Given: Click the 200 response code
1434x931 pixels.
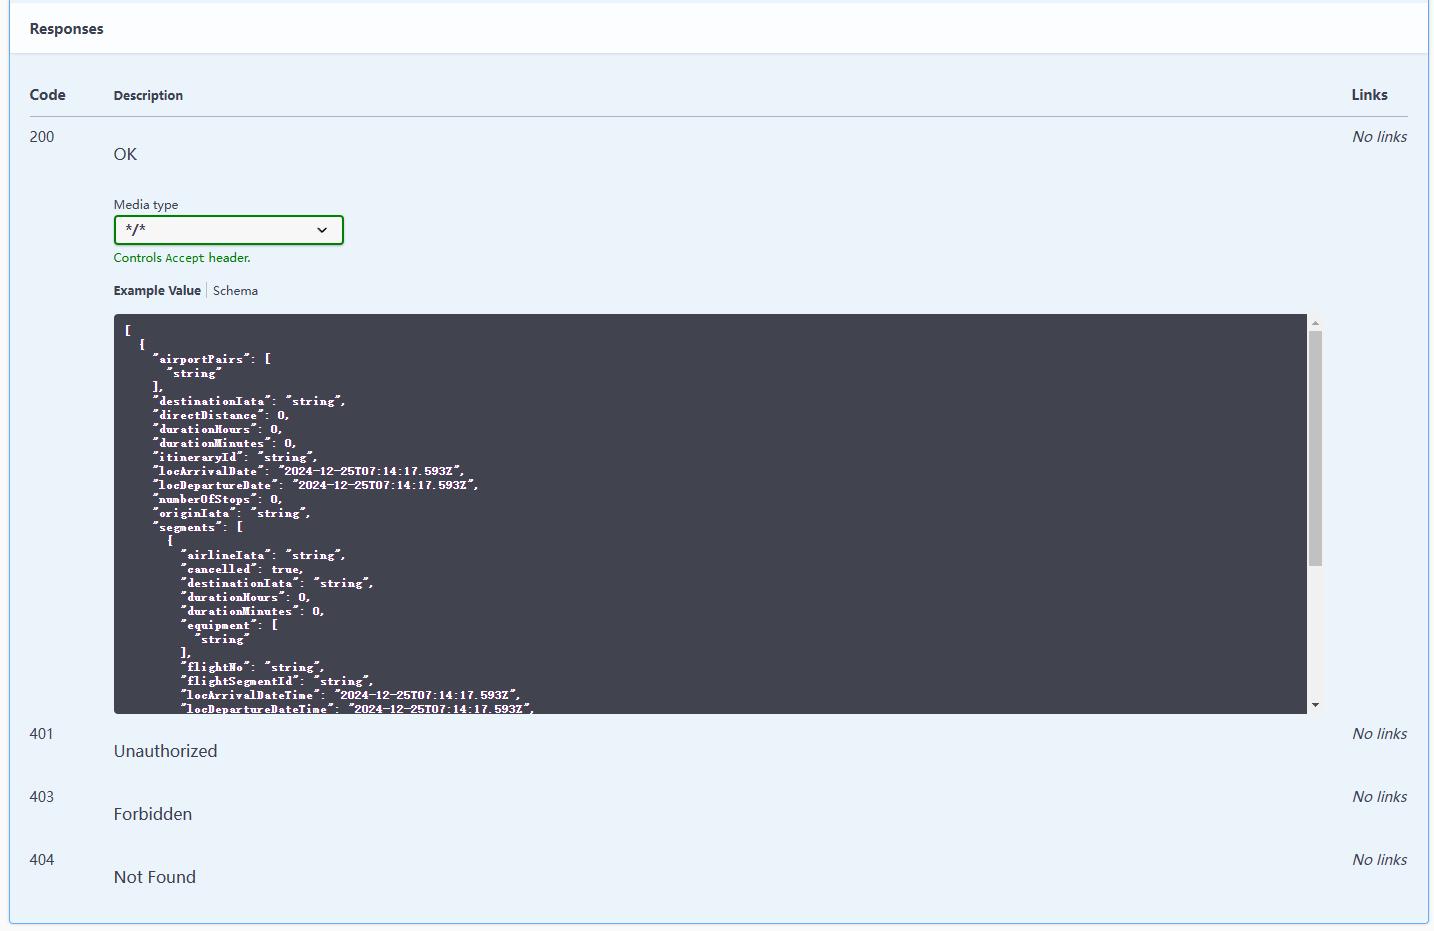Looking at the screenshot, I should pos(42,137).
